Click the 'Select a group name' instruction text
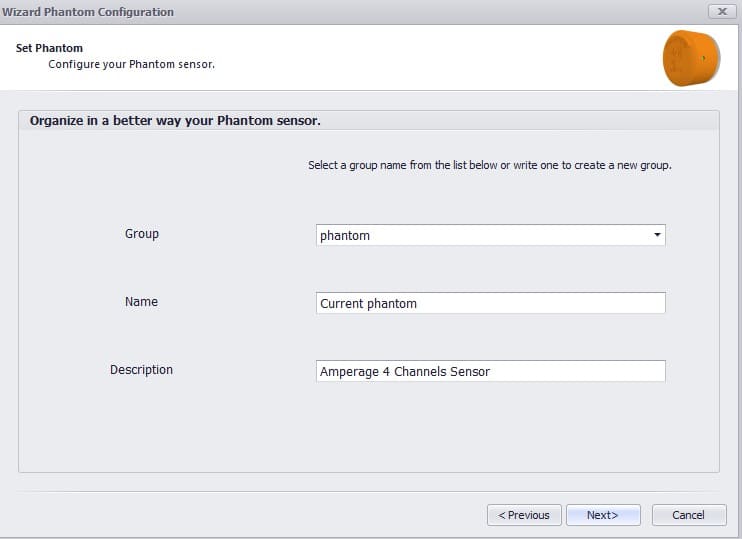Screen dimensions: 742x539 [x=490, y=165]
